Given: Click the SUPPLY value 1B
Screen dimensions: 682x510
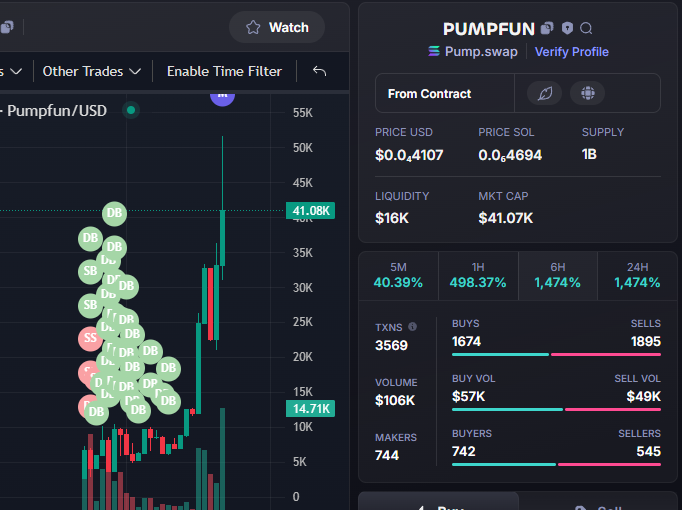Looking at the screenshot, I should pos(589,154).
